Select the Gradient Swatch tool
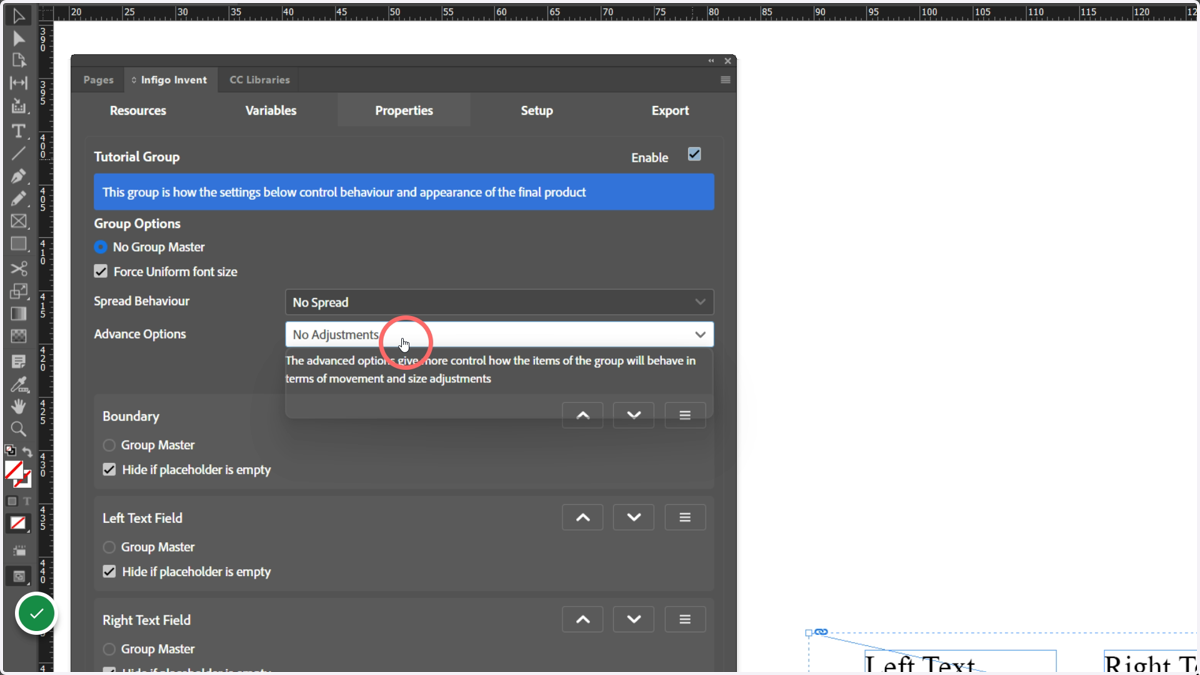Image resolution: width=1200 pixels, height=675 pixels. (x=18, y=314)
